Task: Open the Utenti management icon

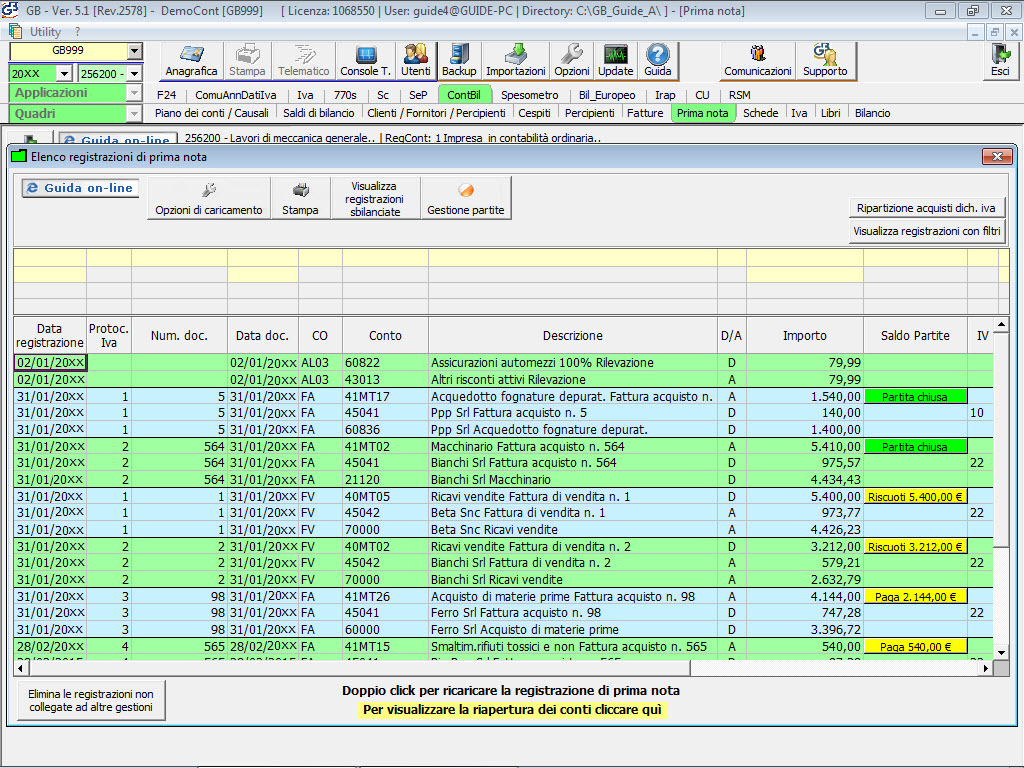Action: point(417,60)
